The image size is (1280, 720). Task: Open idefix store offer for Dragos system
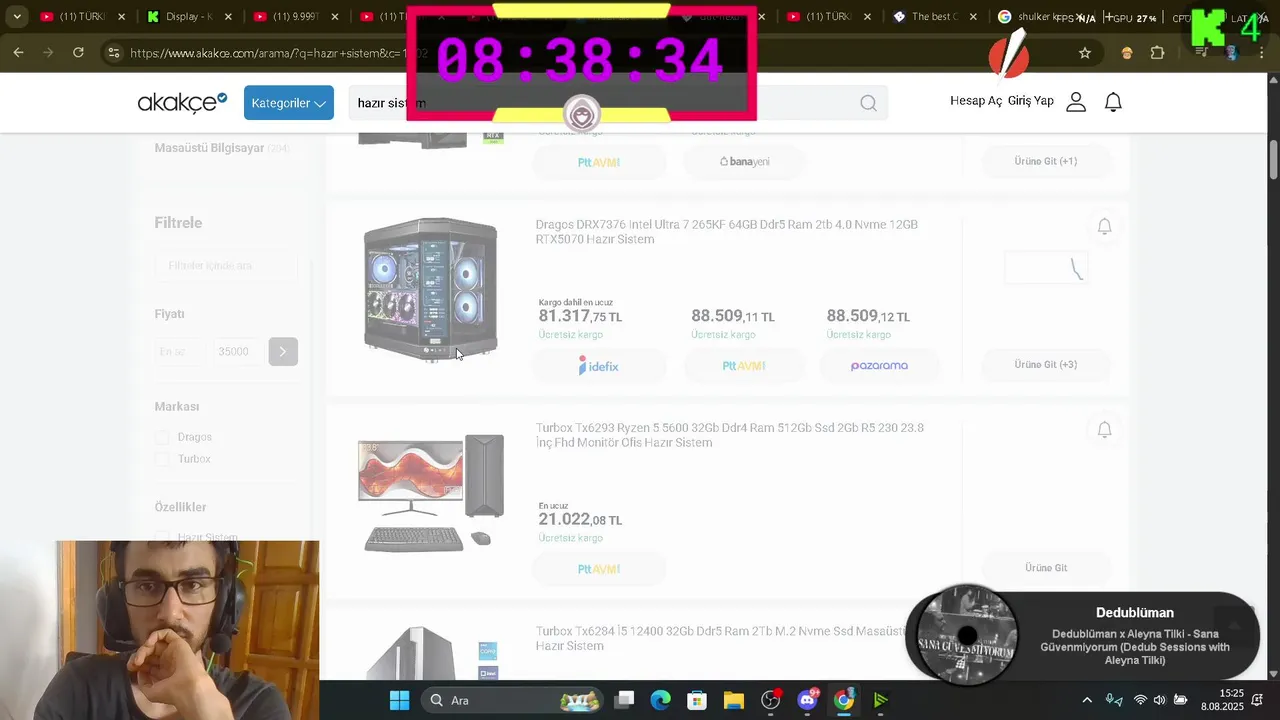[598, 366]
